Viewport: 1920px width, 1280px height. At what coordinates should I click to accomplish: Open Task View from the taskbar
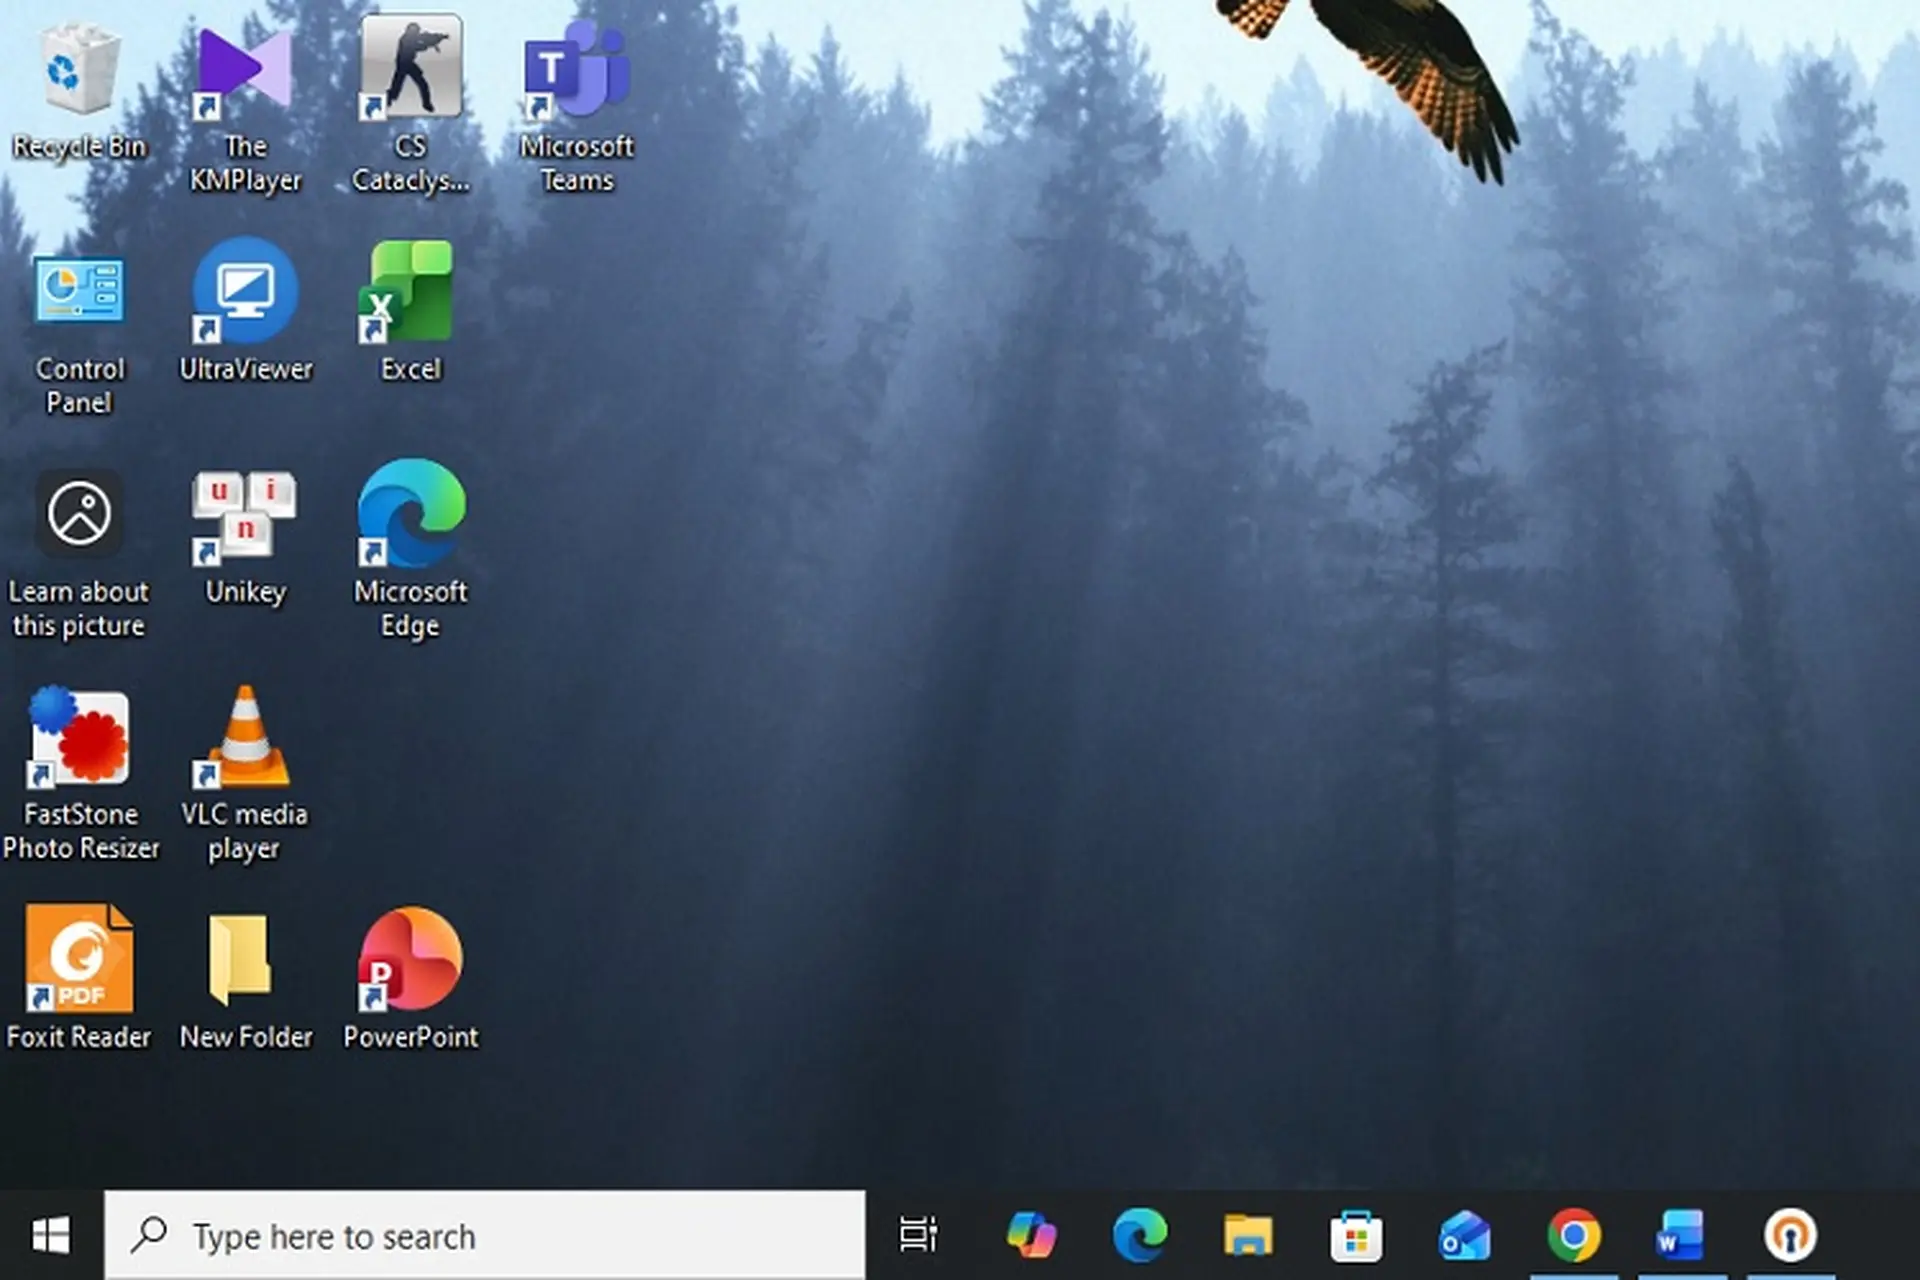(x=918, y=1235)
